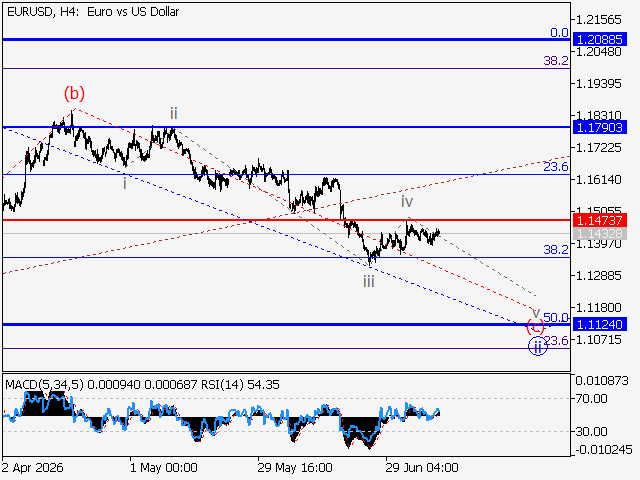Click the gray 1.14328 current price tag
Screen dimensions: 640x480
[x=600, y=234]
